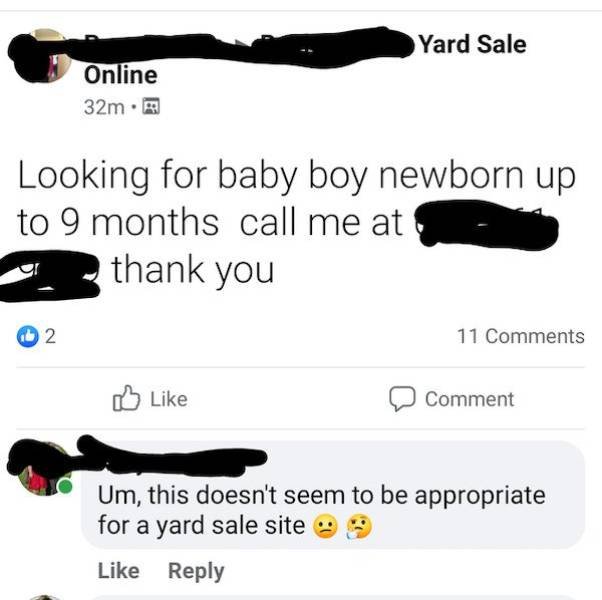Click the Comment text under the post
The width and height of the screenshot is (602, 600).
point(469,399)
